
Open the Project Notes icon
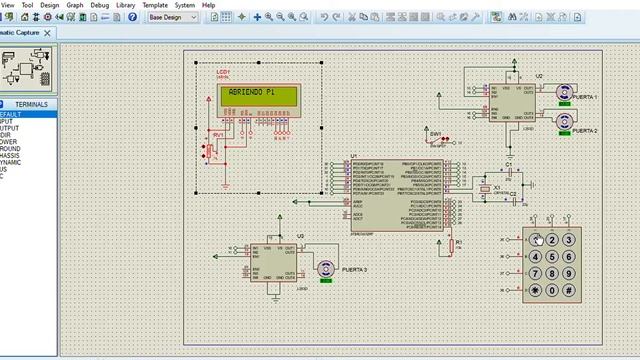point(116,17)
